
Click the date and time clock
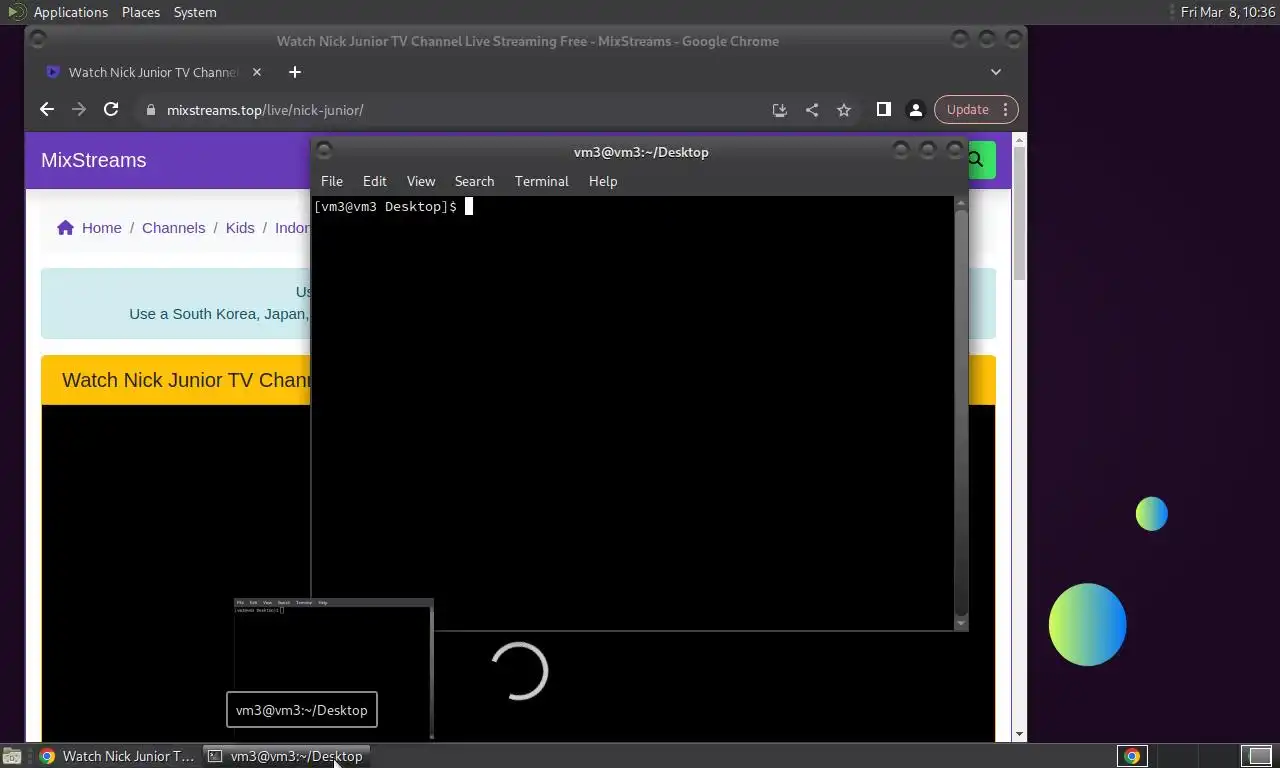pos(1228,12)
